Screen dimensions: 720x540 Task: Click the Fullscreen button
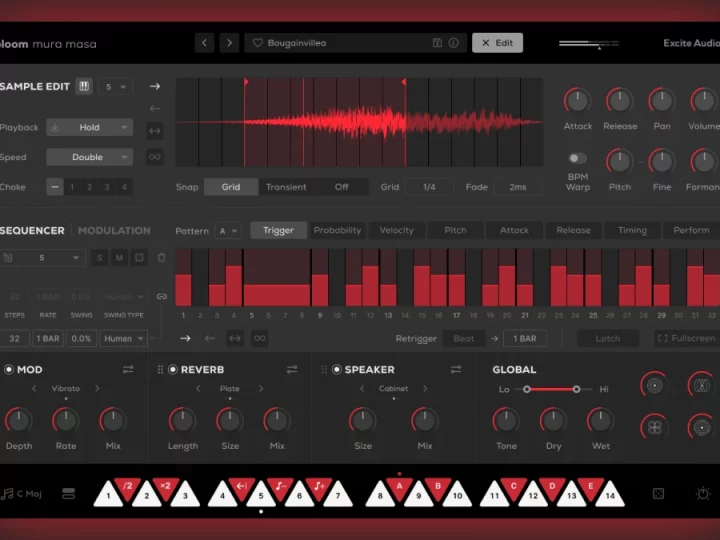(x=687, y=338)
